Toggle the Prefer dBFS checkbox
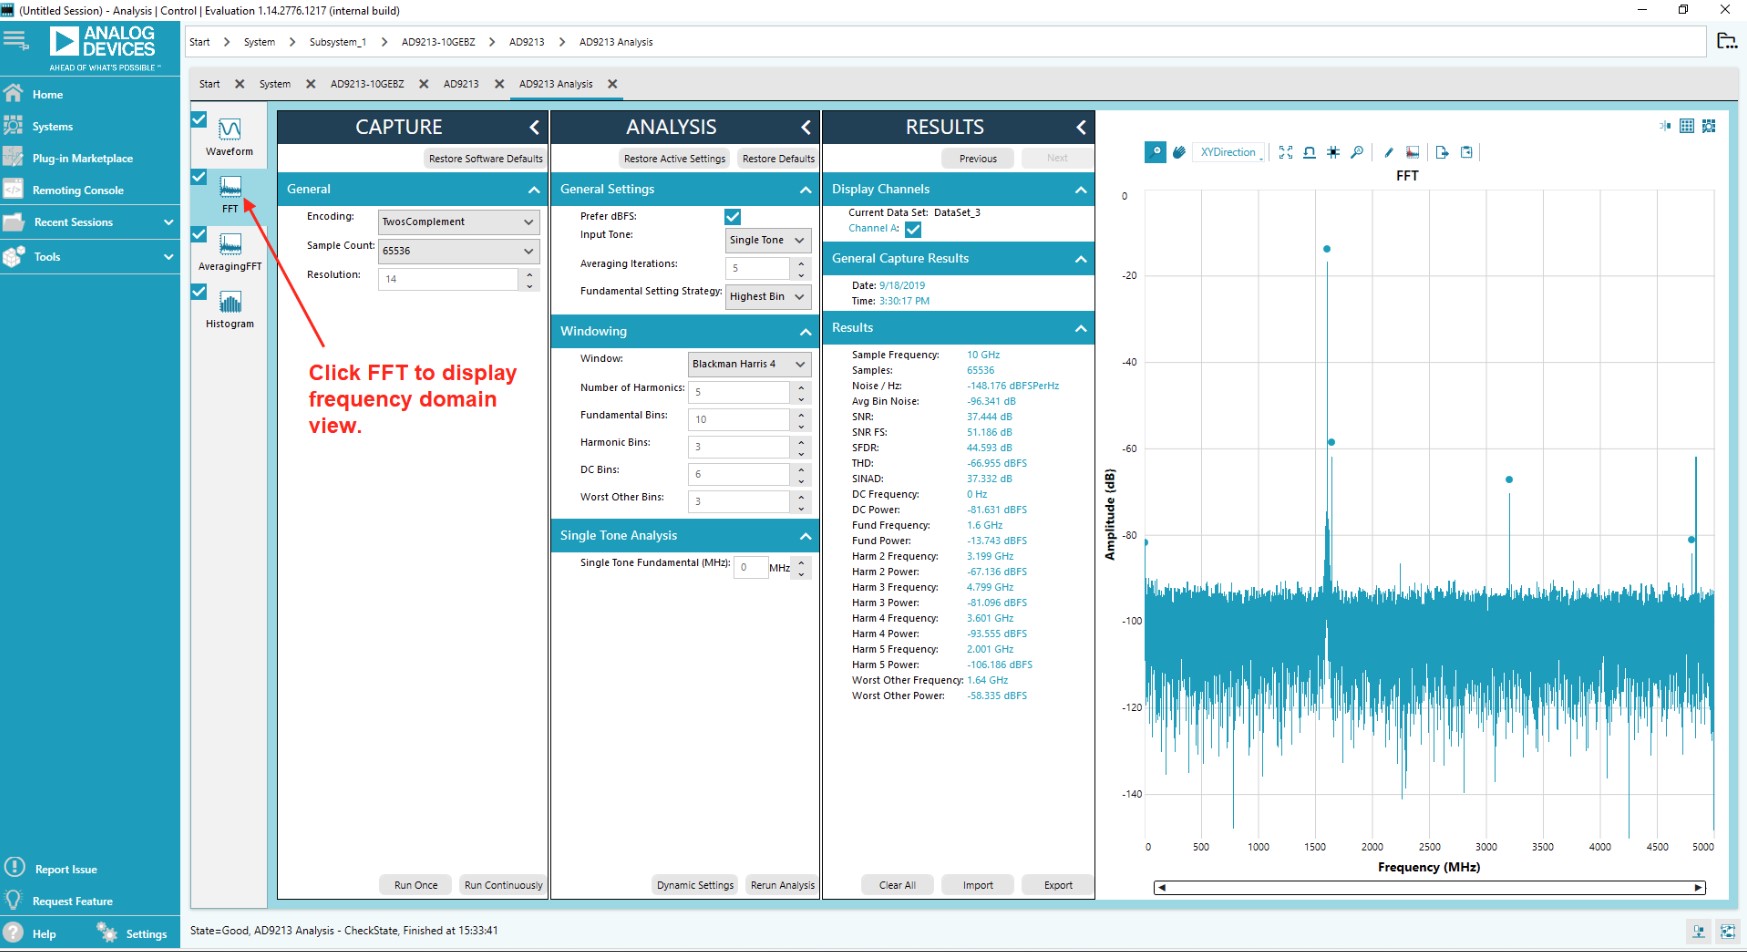Image resolution: width=1747 pixels, height=952 pixels. coord(733,216)
